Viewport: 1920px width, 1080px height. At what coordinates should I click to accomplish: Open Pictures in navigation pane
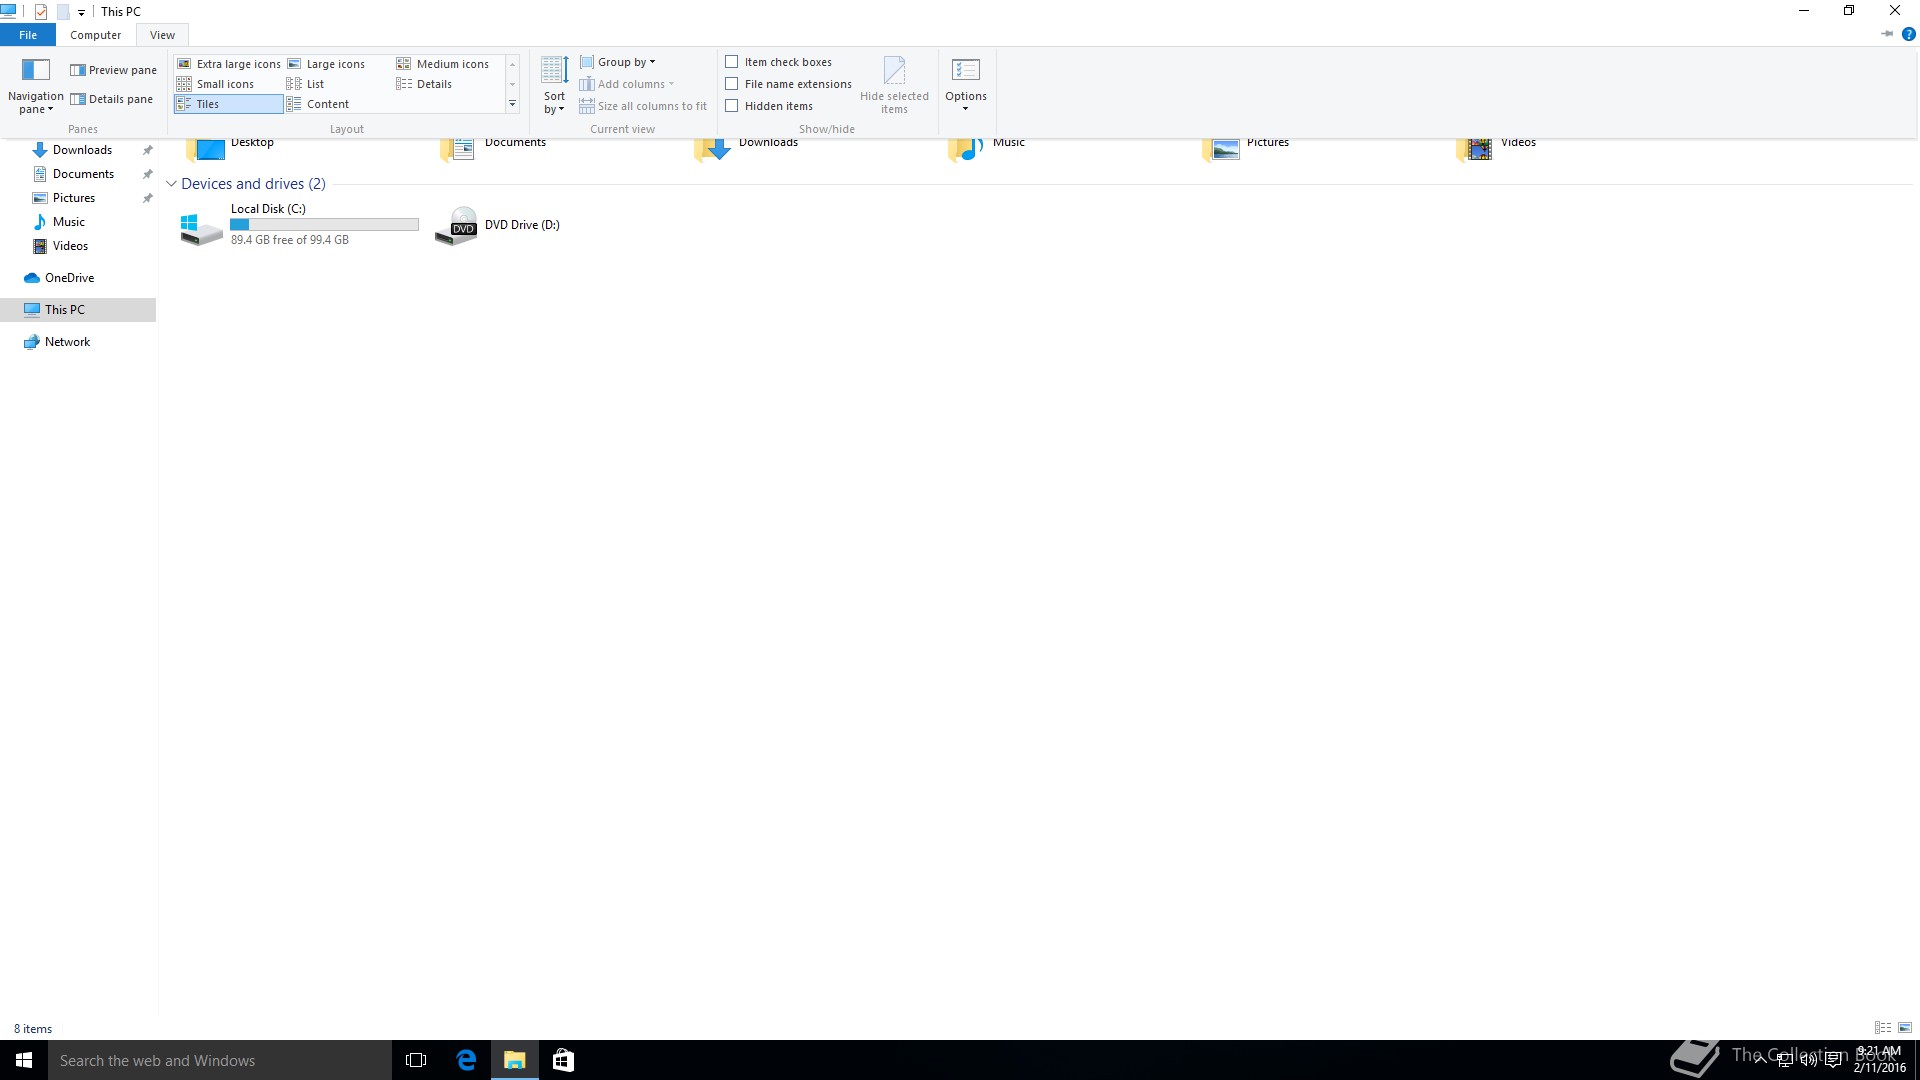pyautogui.click(x=74, y=198)
